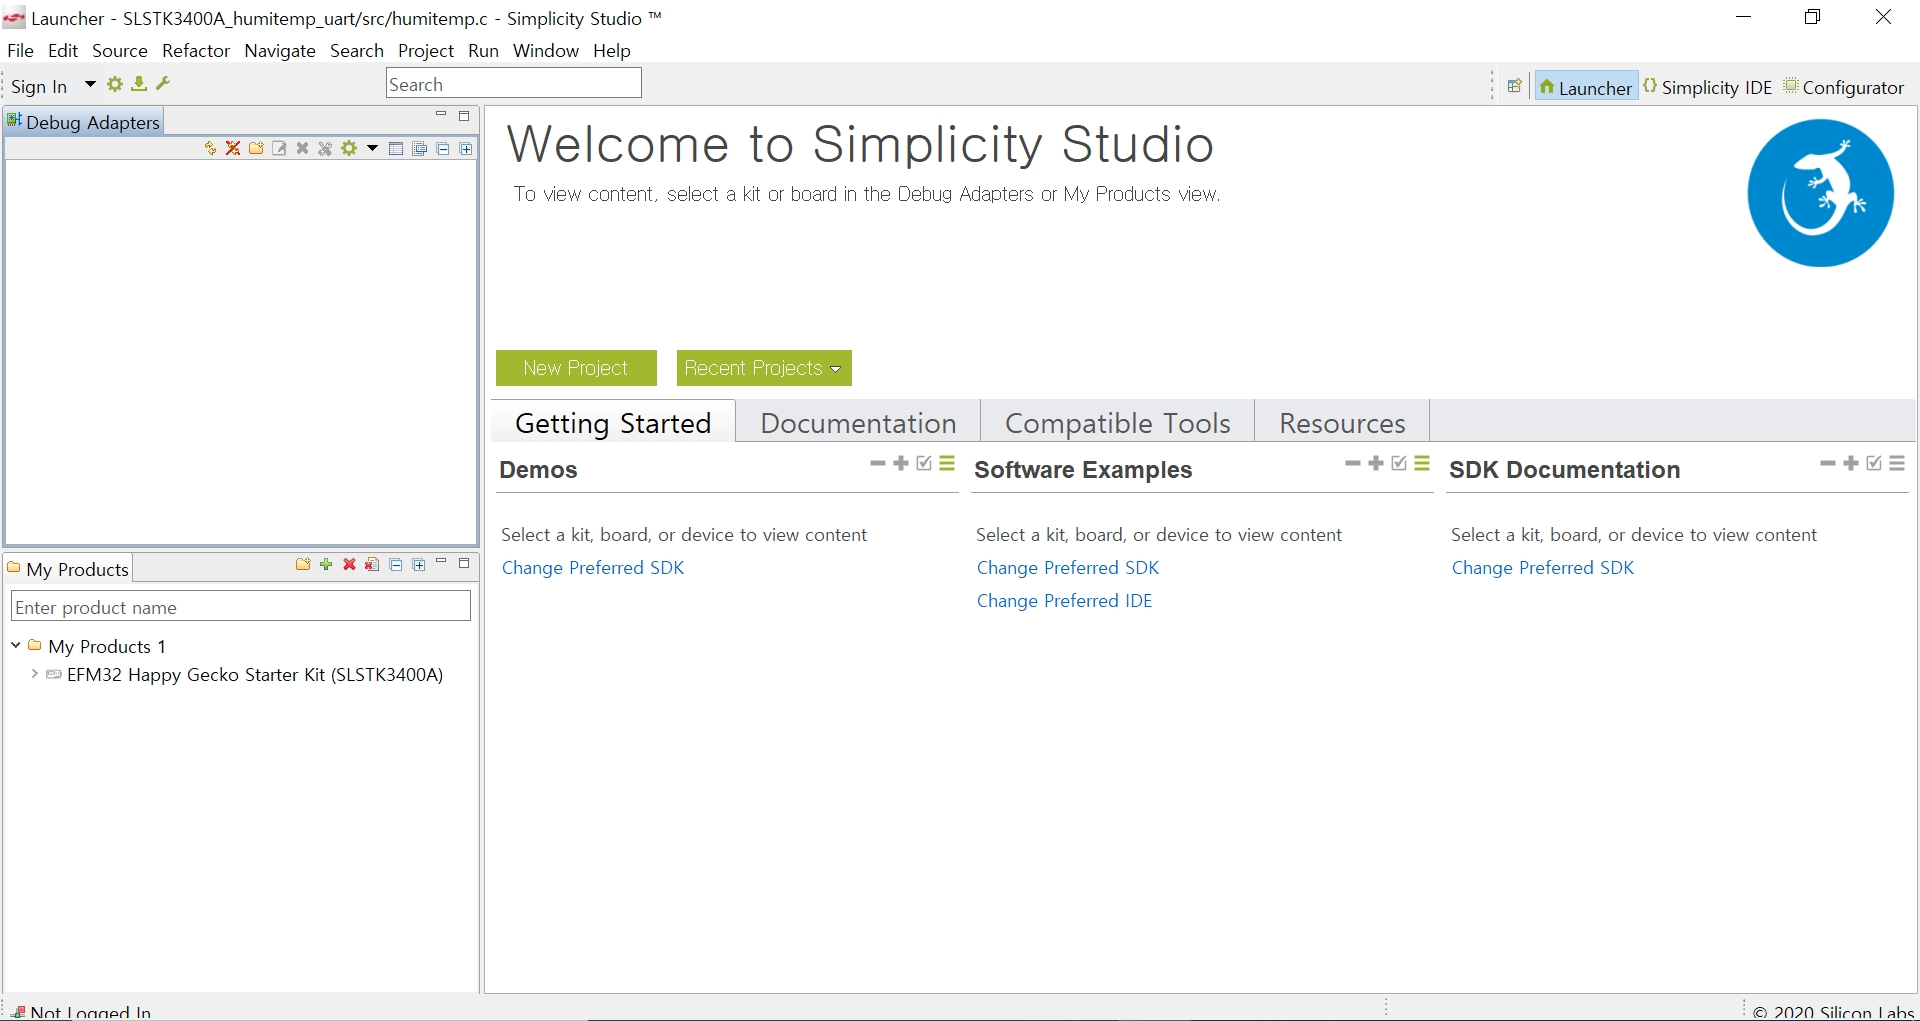This screenshot has width=1920, height=1021.
Task: Maximize the My Products panel
Action: [x=464, y=563]
